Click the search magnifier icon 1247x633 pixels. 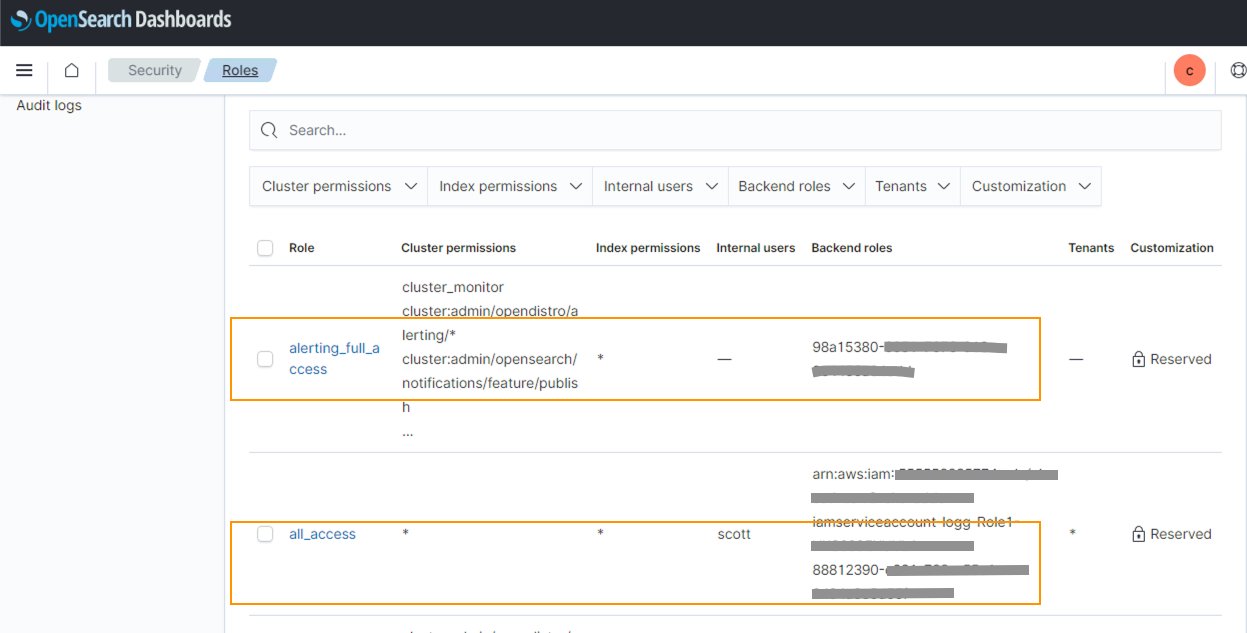coord(268,131)
